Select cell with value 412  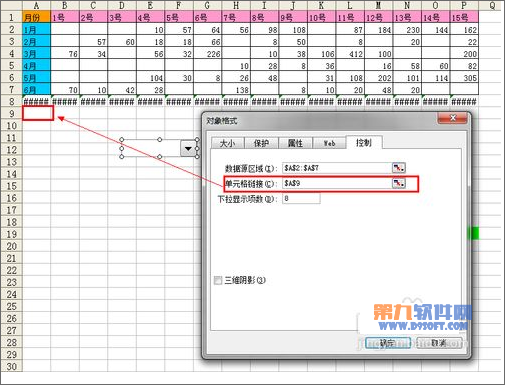(x=350, y=54)
